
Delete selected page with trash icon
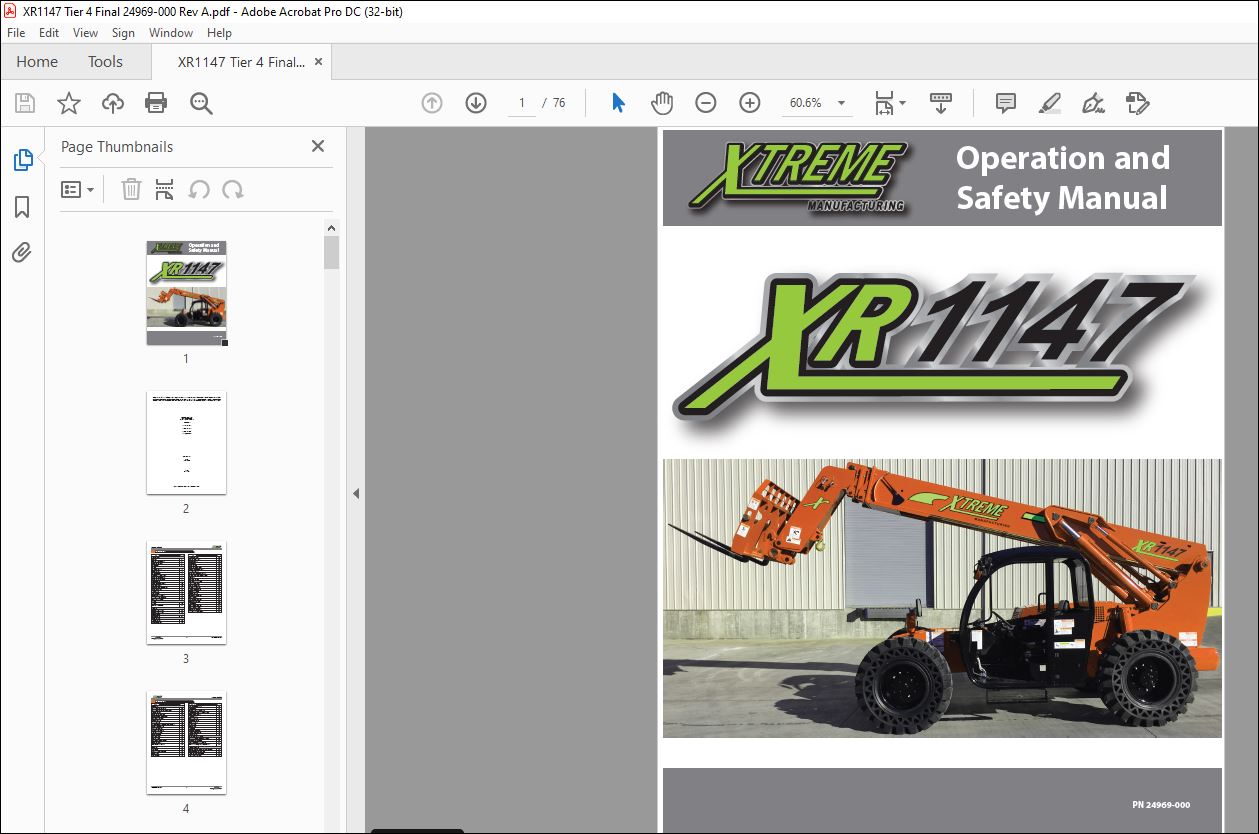click(131, 190)
